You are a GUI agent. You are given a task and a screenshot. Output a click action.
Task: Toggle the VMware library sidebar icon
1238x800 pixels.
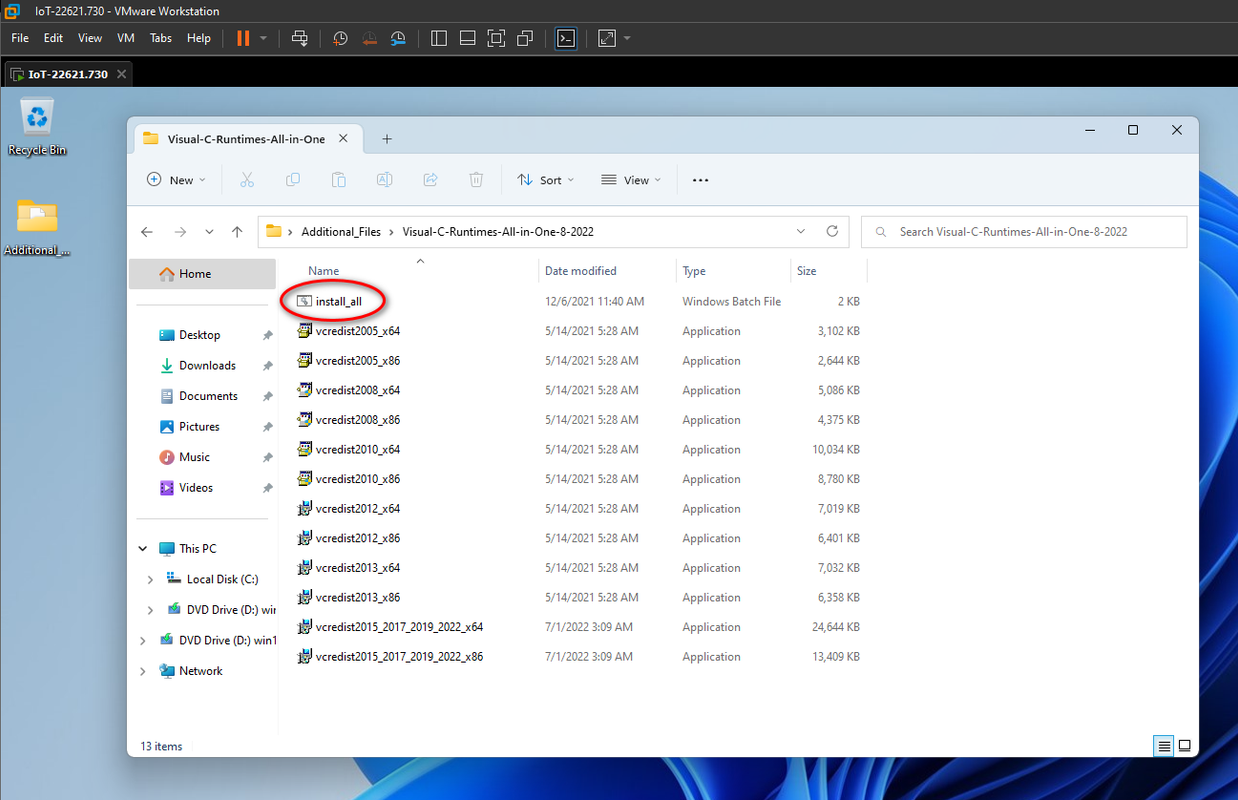tap(438, 38)
